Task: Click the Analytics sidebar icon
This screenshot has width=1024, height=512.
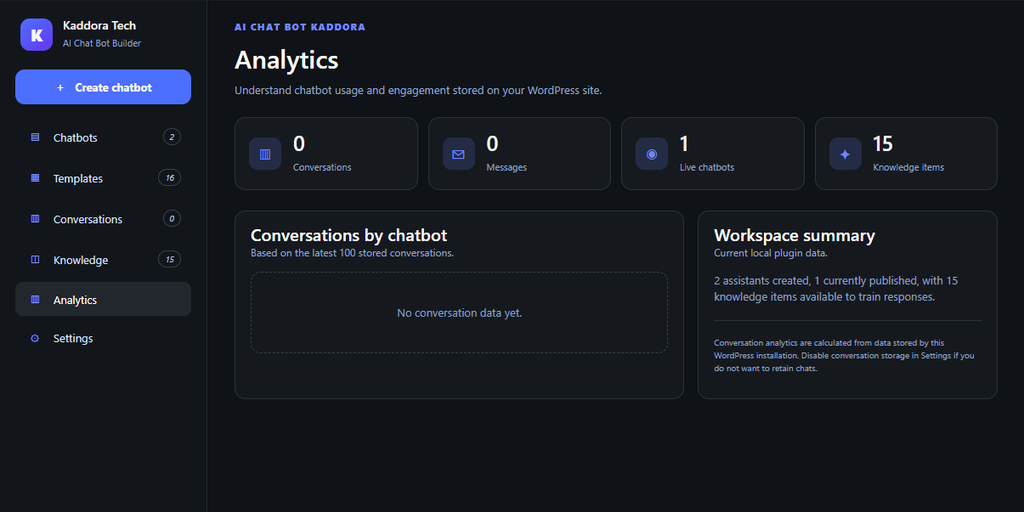Action: [x=35, y=300]
